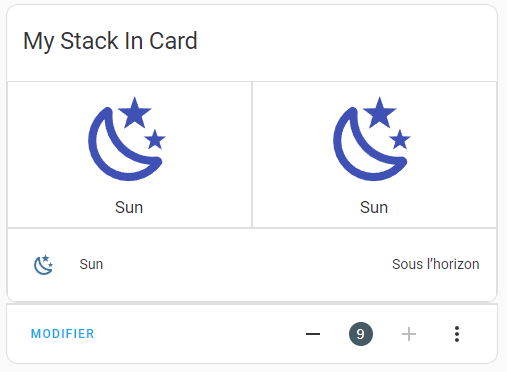507x372 pixels.
Task: Click the MODIFIER edit button
Action: (63, 334)
